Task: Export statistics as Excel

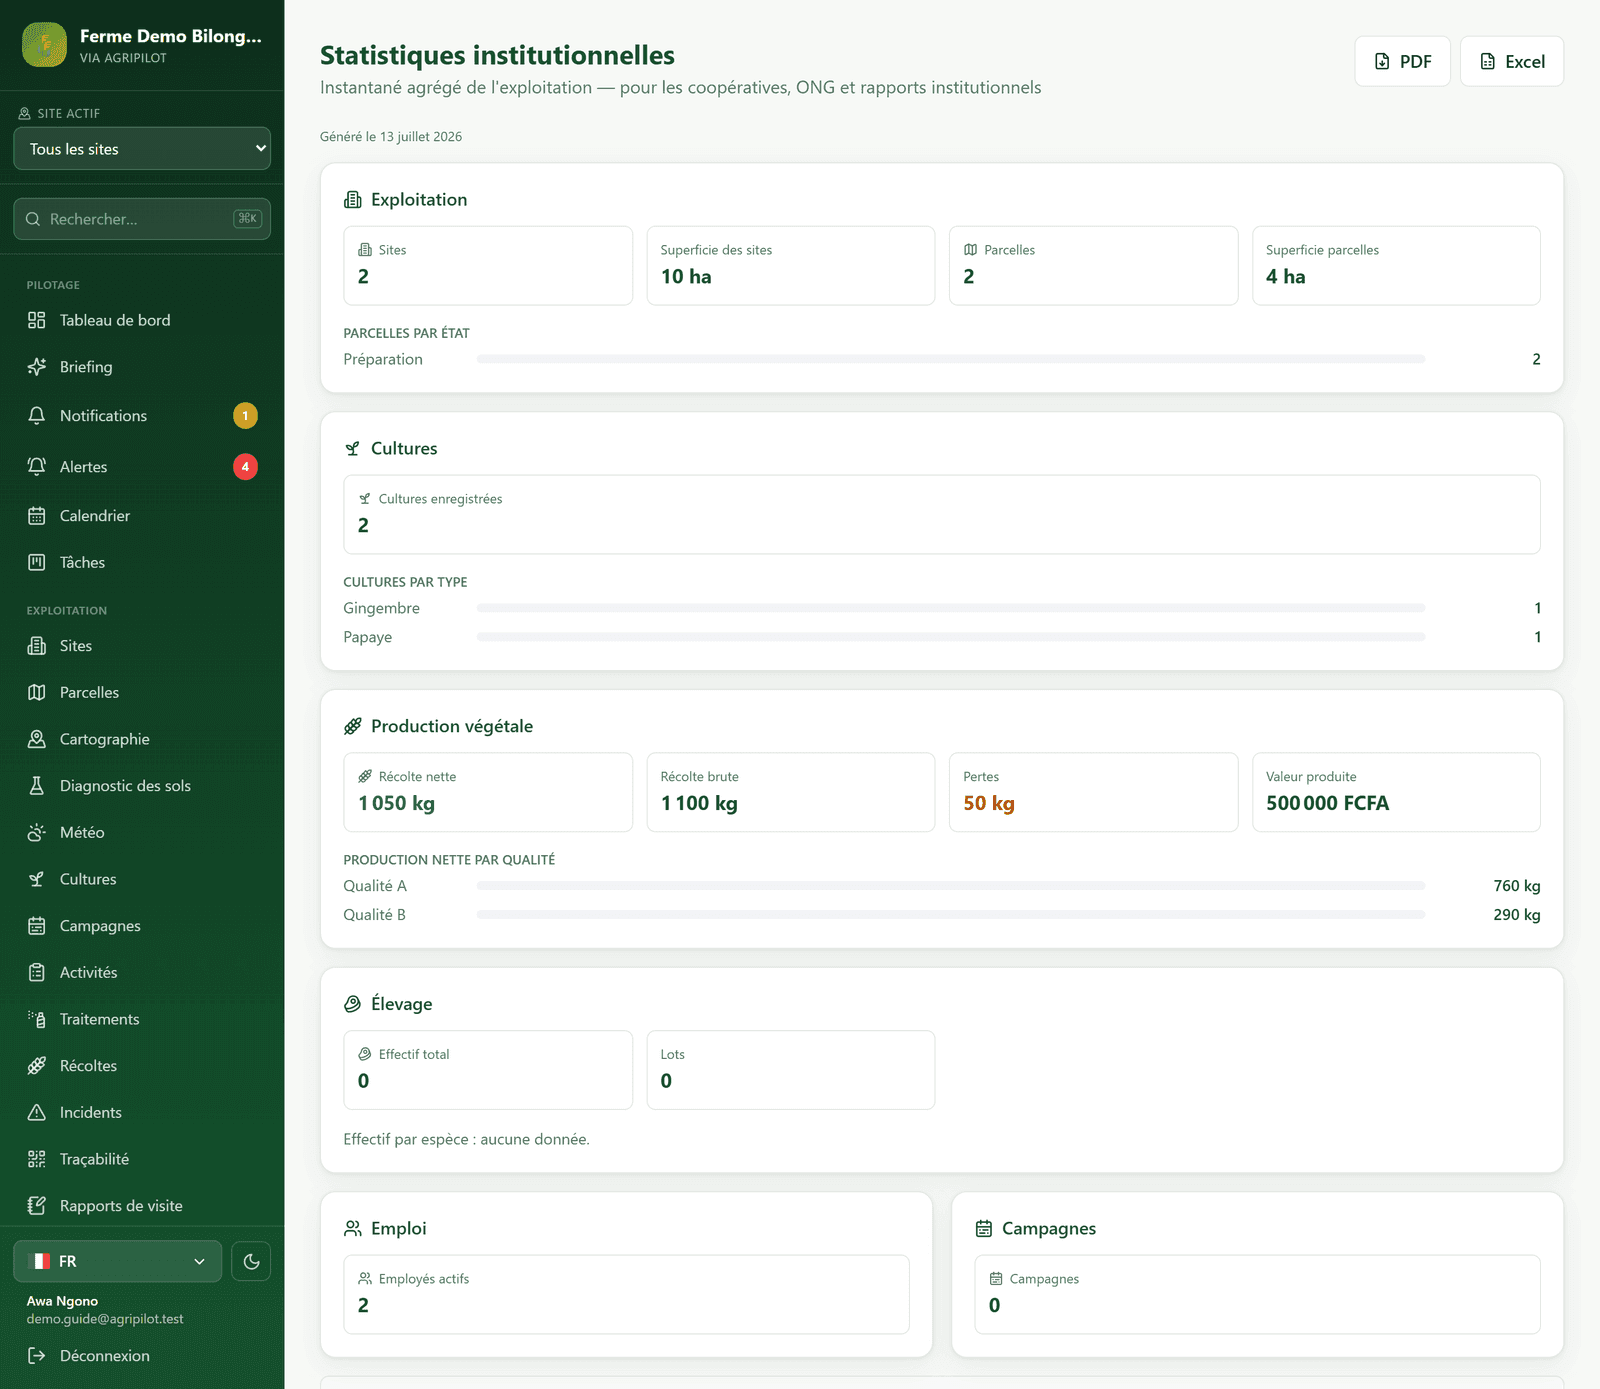Action: tap(1512, 61)
